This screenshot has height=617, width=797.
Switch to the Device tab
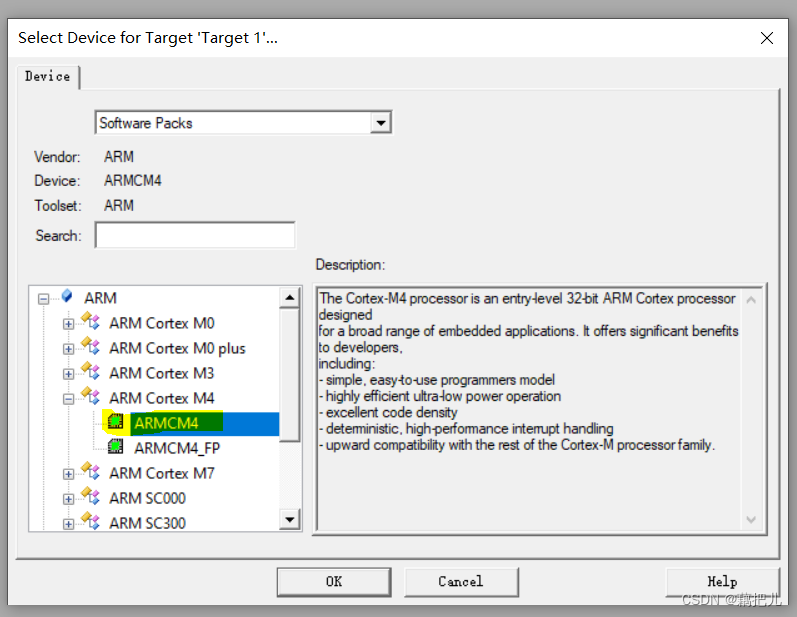[48, 76]
